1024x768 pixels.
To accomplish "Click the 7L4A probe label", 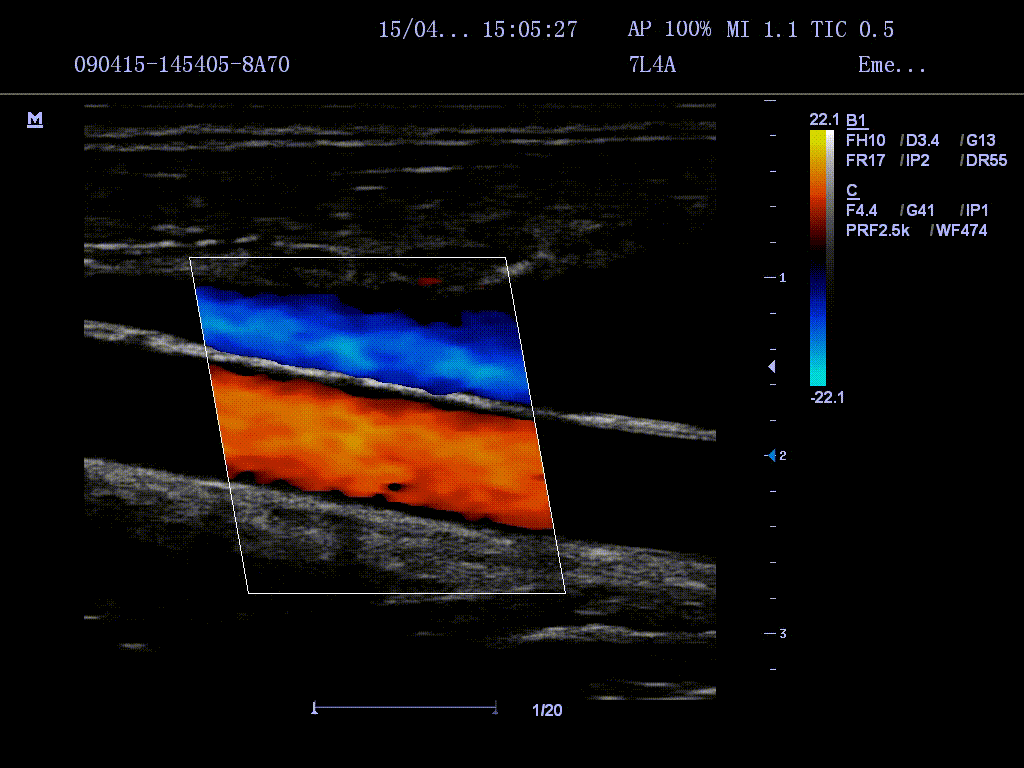I will pos(652,65).
